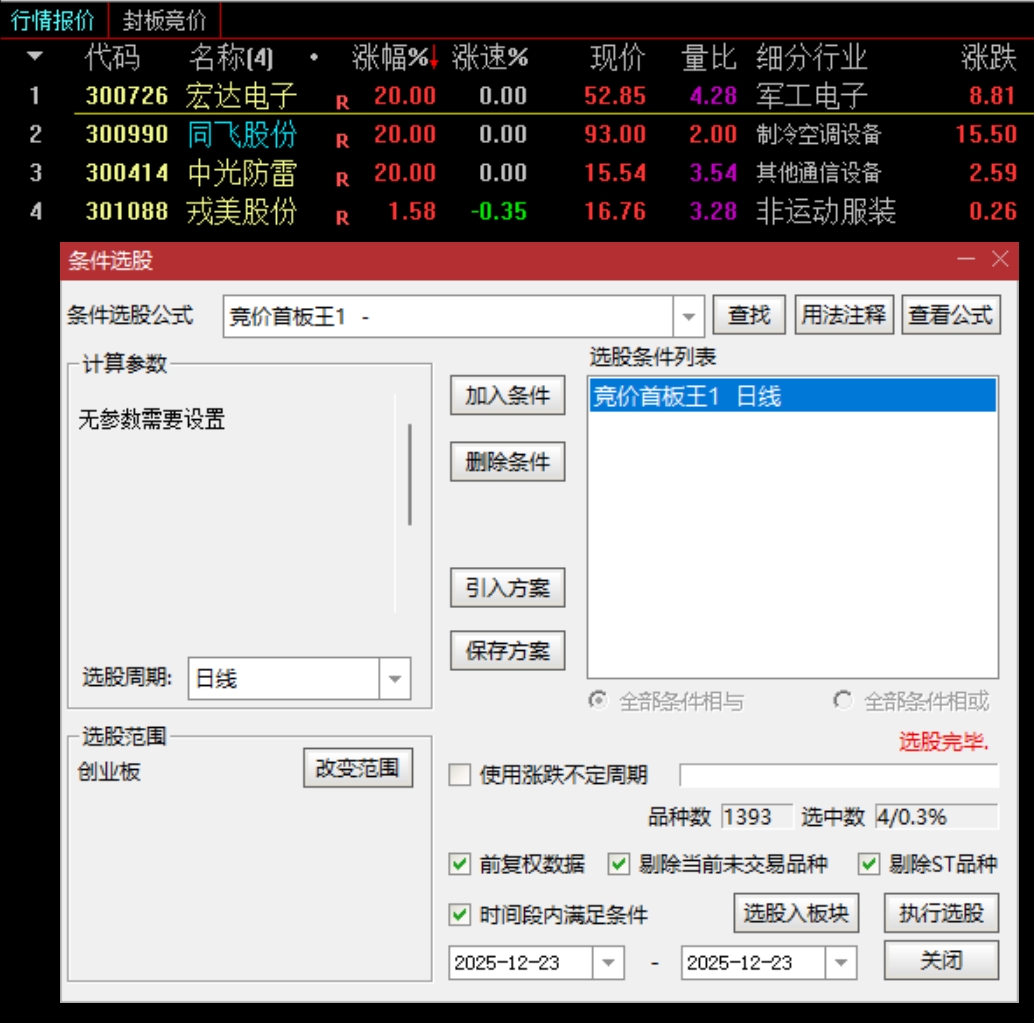Minimize the 条件选股 dialog
This screenshot has height=1023, width=1034.
[966, 259]
